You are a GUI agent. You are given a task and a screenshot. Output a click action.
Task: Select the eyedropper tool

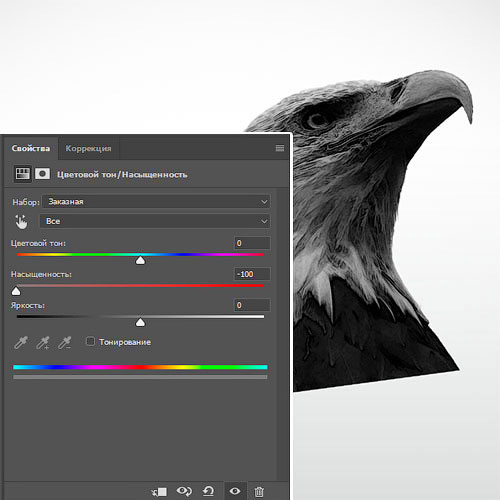21,342
